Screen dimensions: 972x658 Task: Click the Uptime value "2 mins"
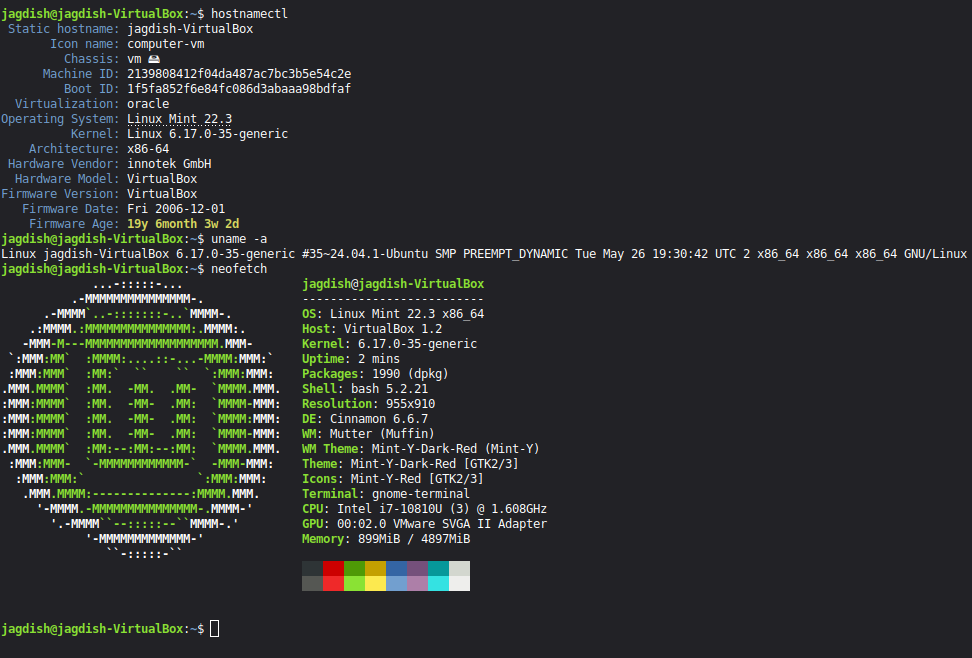pyautogui.click(x=379, y=359)
